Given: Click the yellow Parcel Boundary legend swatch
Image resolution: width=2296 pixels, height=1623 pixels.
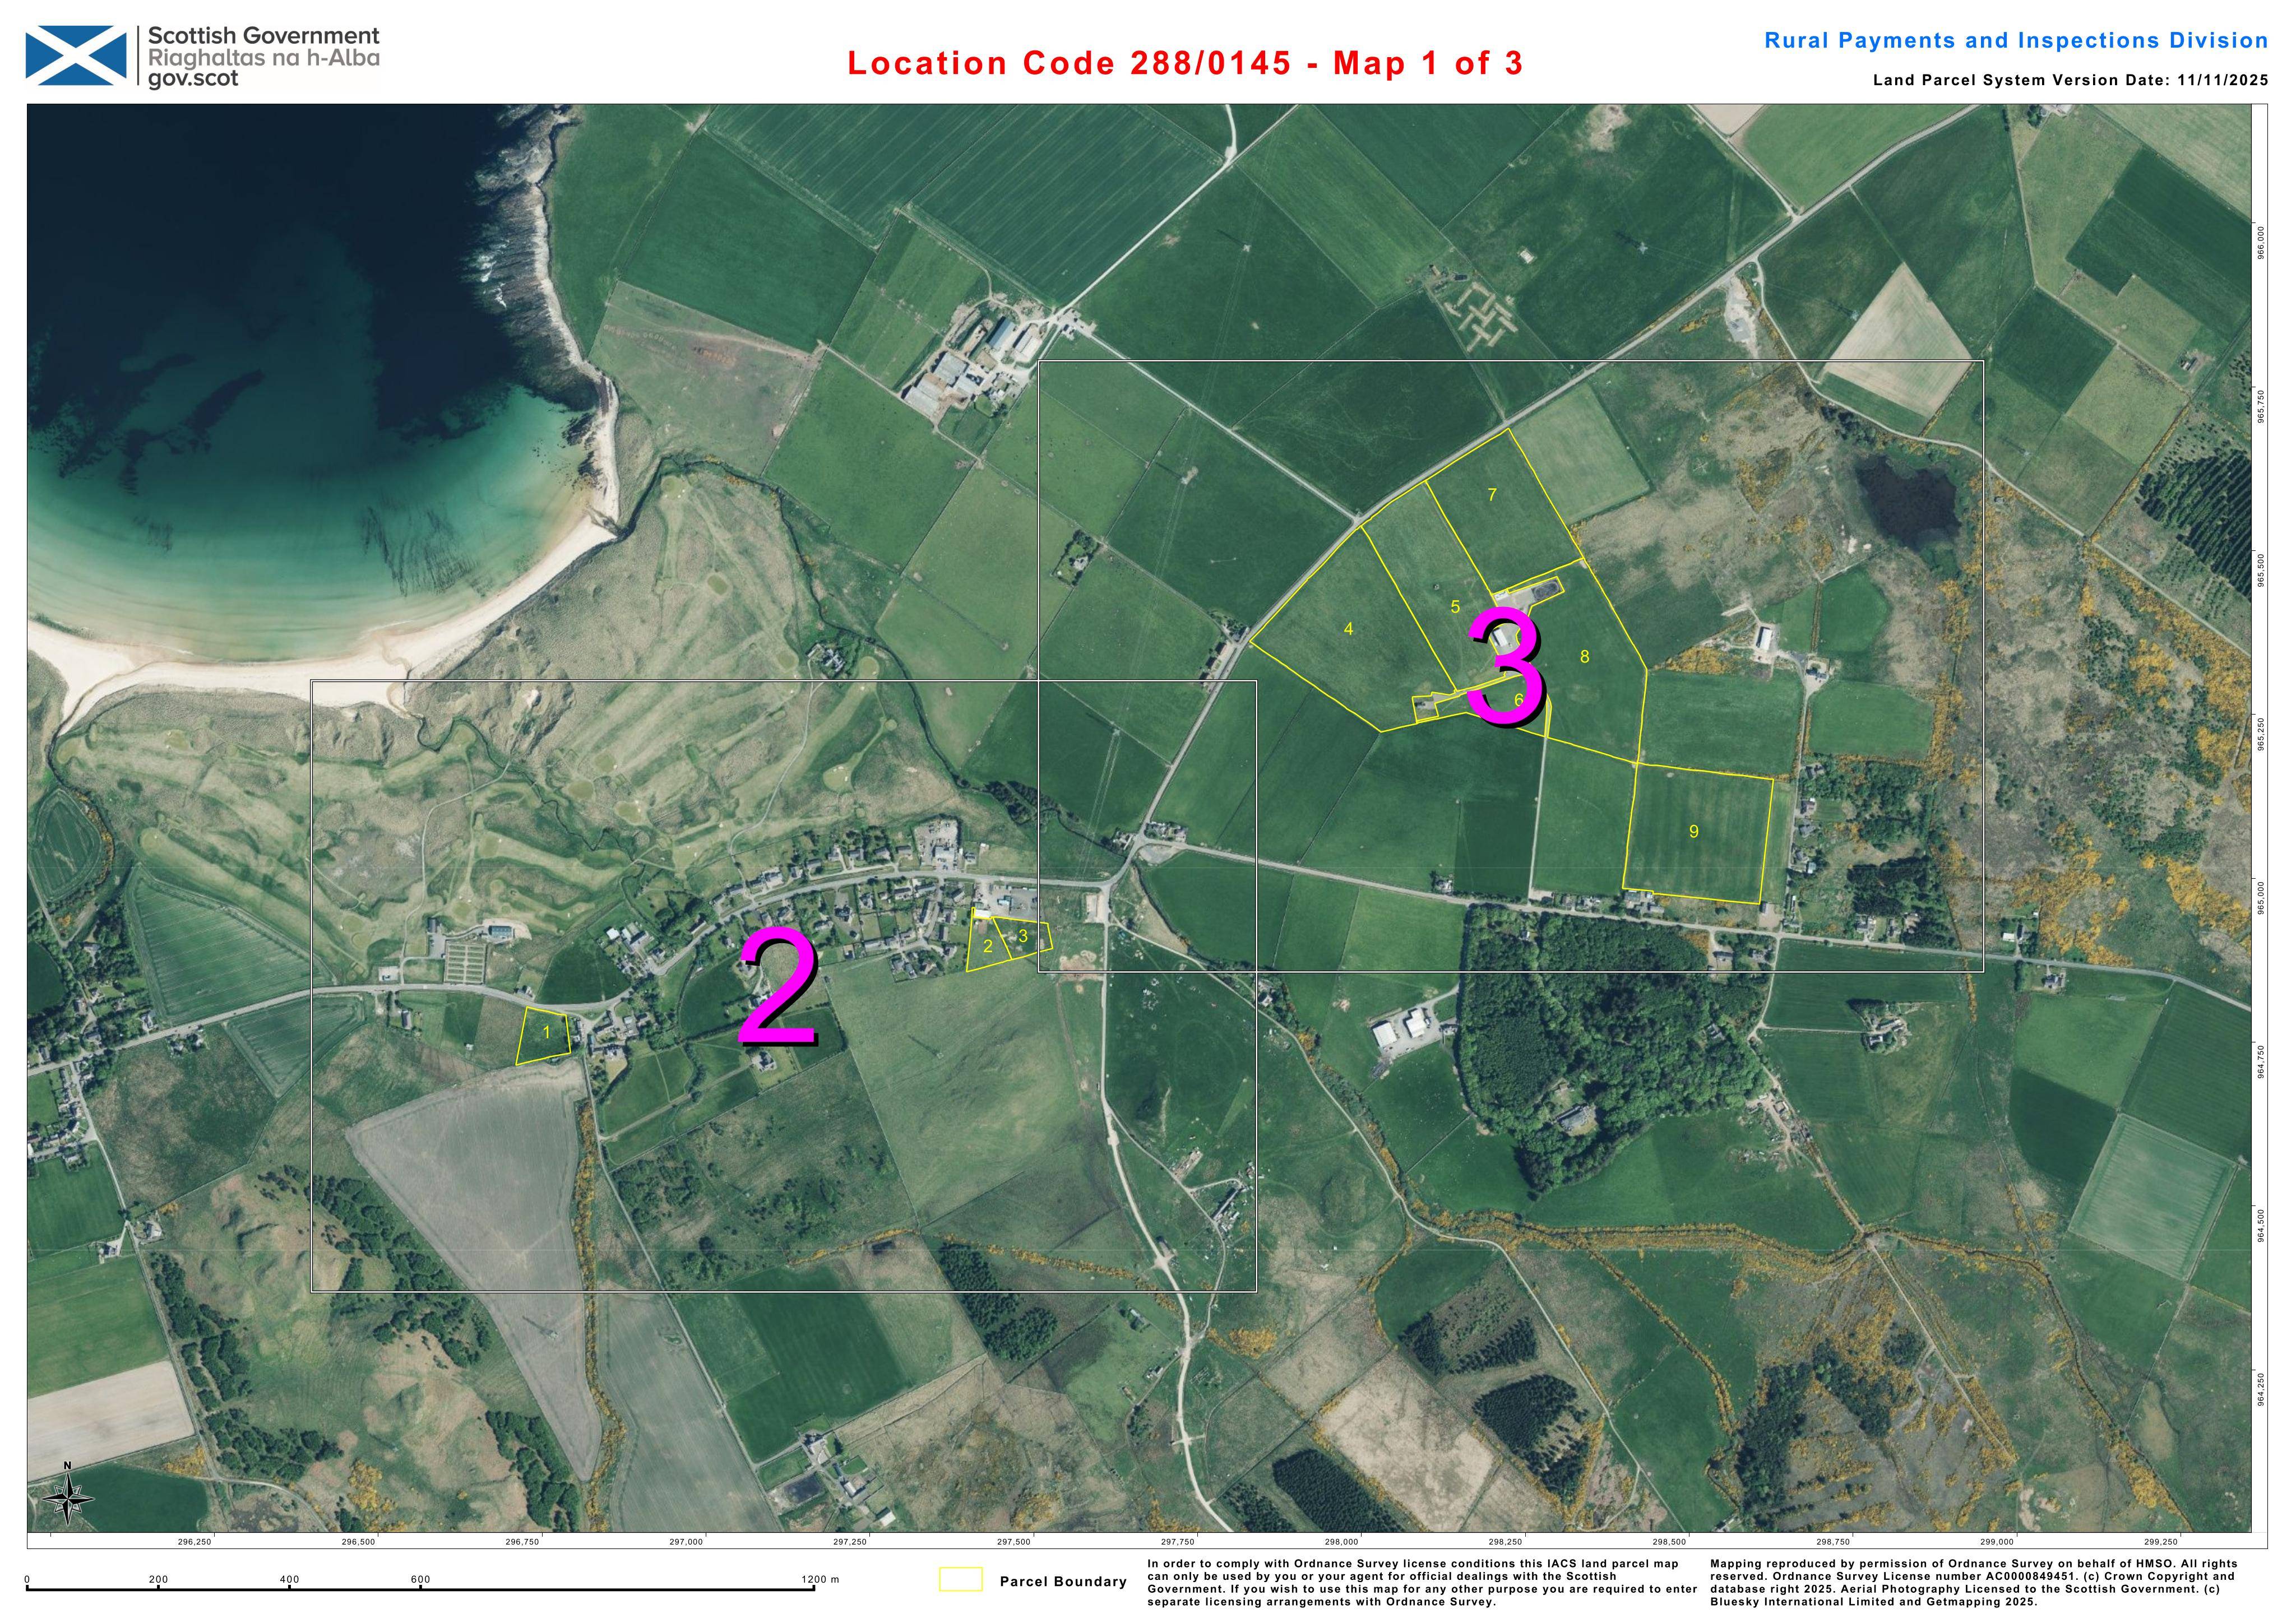Looking at the screenshot, I should (960, 1579).
